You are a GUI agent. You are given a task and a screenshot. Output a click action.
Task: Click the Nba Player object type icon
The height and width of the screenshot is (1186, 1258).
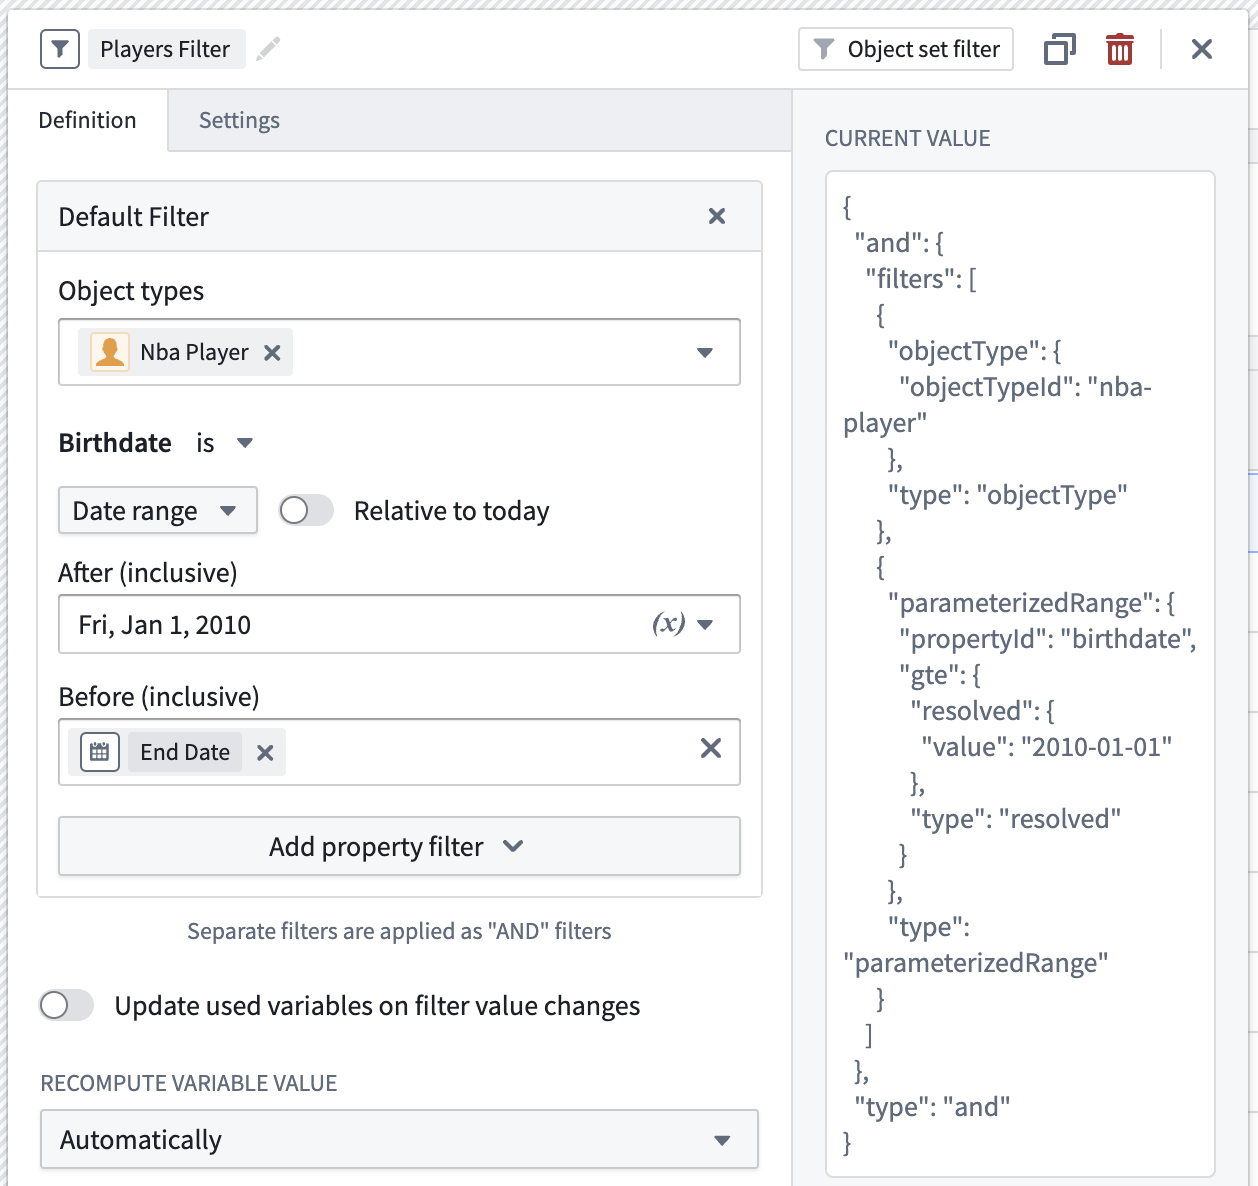click(x=110, y=352)
